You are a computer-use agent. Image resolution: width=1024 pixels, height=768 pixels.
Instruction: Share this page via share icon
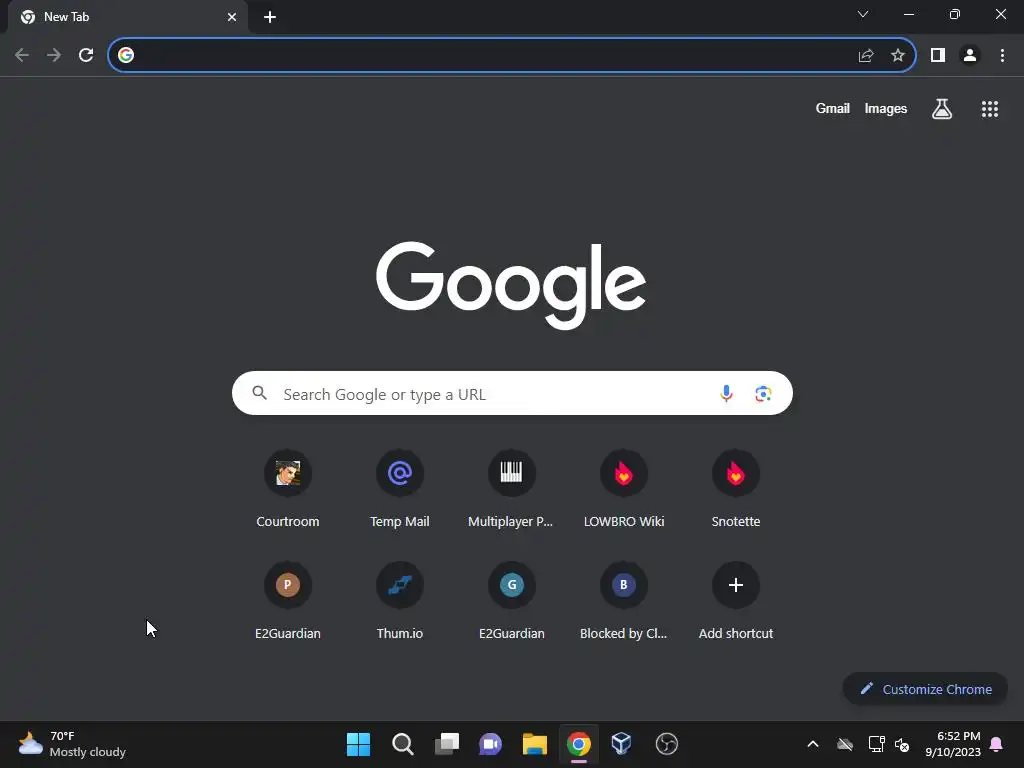(x=866, y=55)
